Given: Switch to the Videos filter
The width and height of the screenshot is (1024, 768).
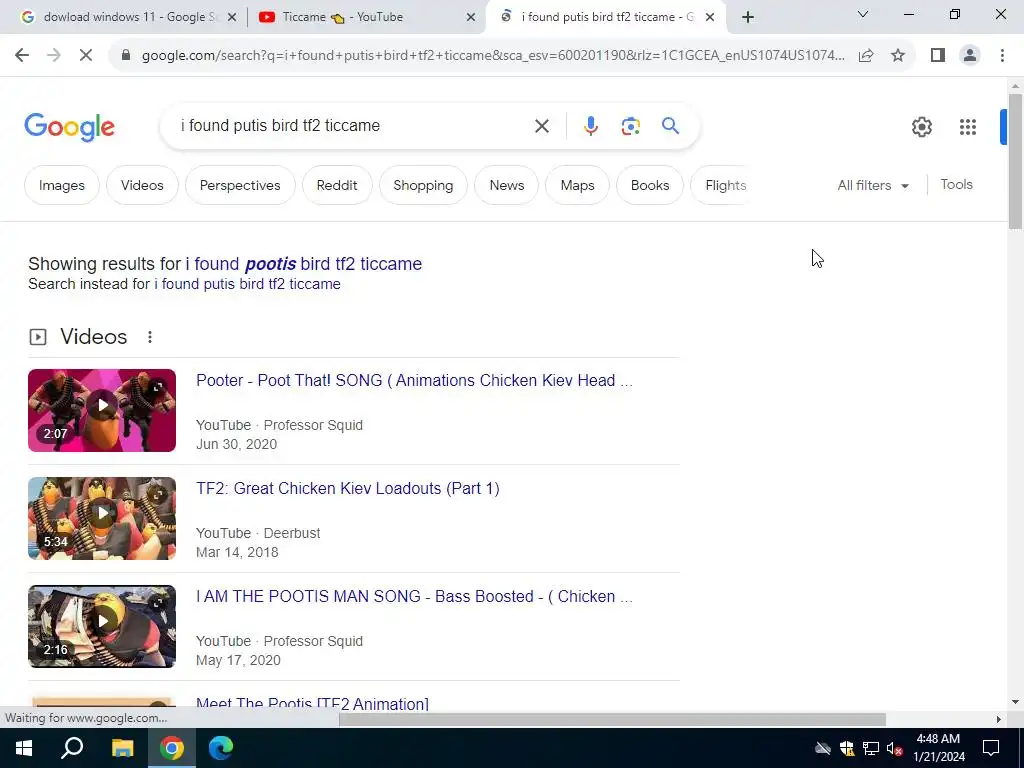Looking at the screenshot, I should pos(142,185).
